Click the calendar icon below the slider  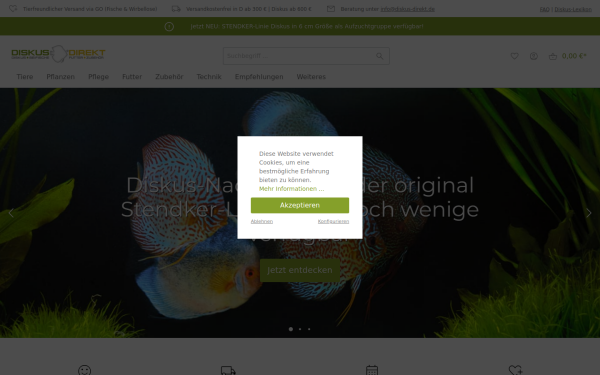372,370
